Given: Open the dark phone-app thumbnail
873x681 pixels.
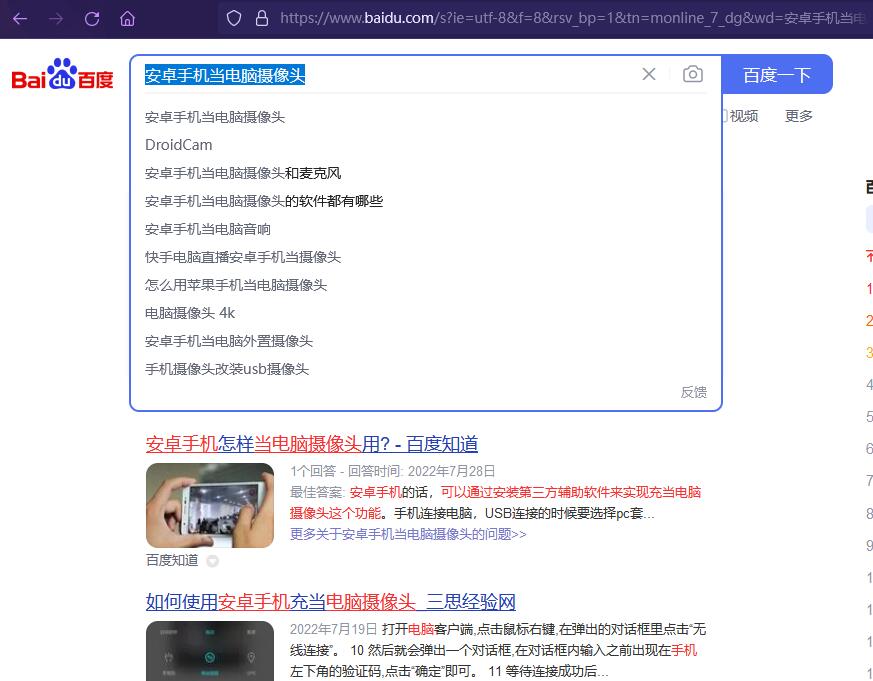Looking at the screenshot, I should [x=210, y=651].
